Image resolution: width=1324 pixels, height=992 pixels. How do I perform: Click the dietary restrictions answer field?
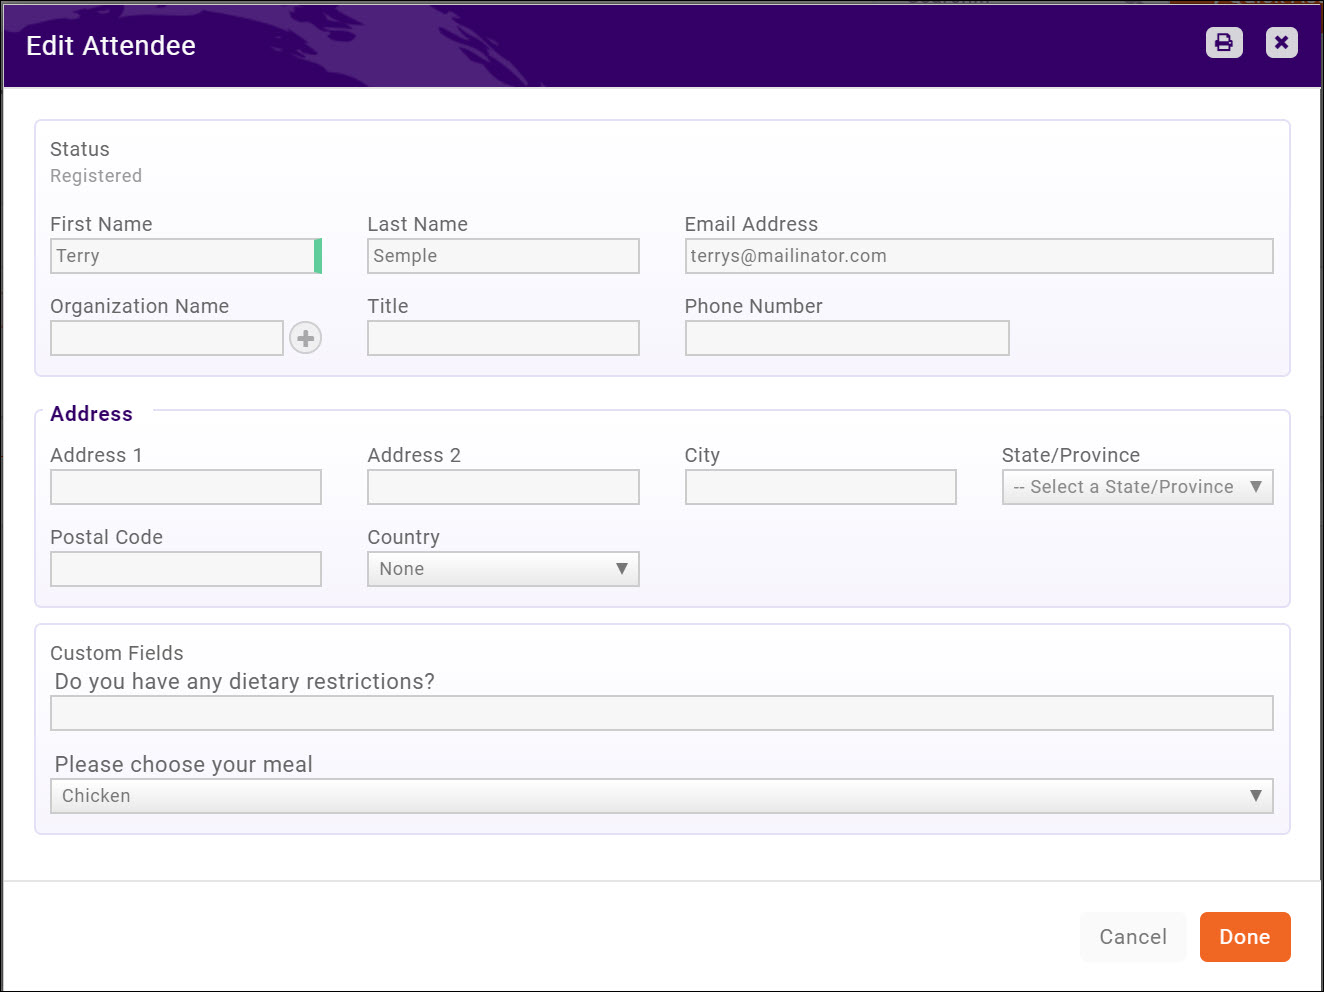pos(661,712)
